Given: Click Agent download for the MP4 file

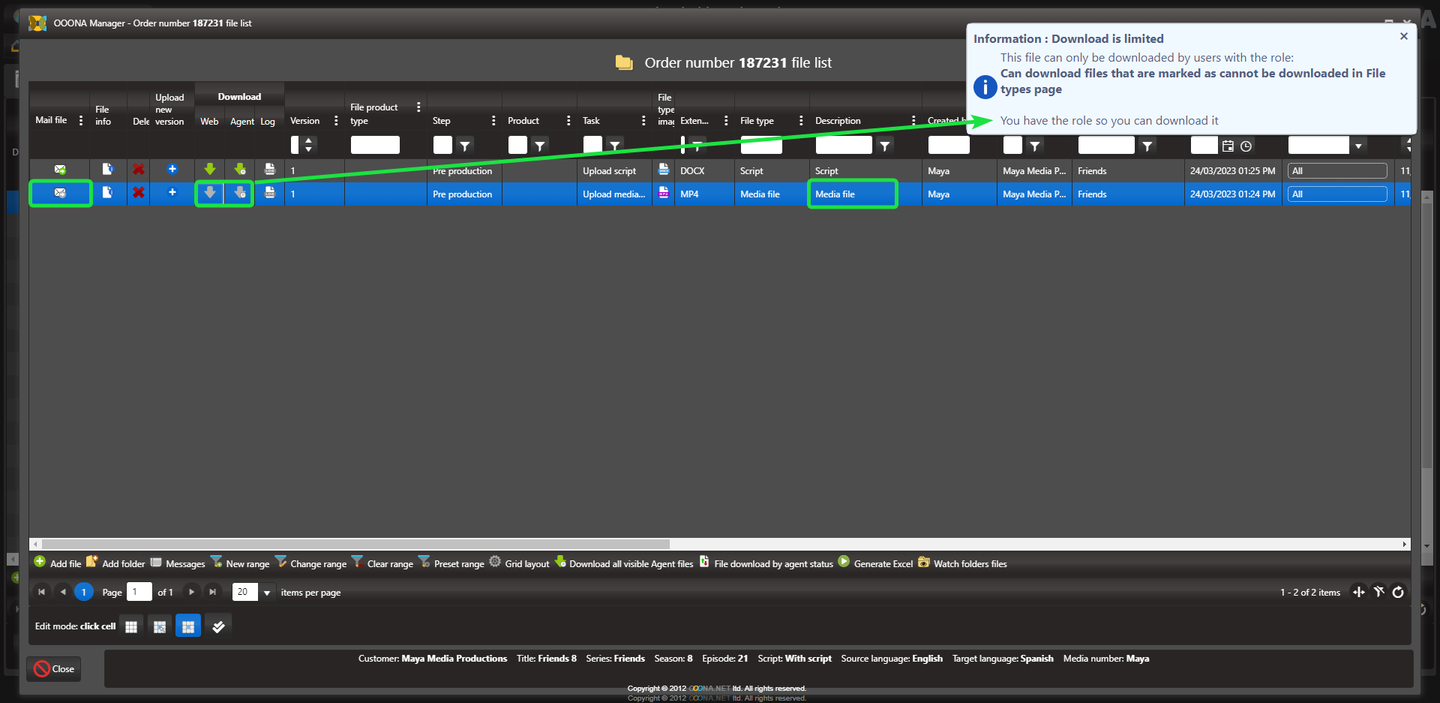Looking at the screenshot, I should pyautogui.click(x=240, y=193).
